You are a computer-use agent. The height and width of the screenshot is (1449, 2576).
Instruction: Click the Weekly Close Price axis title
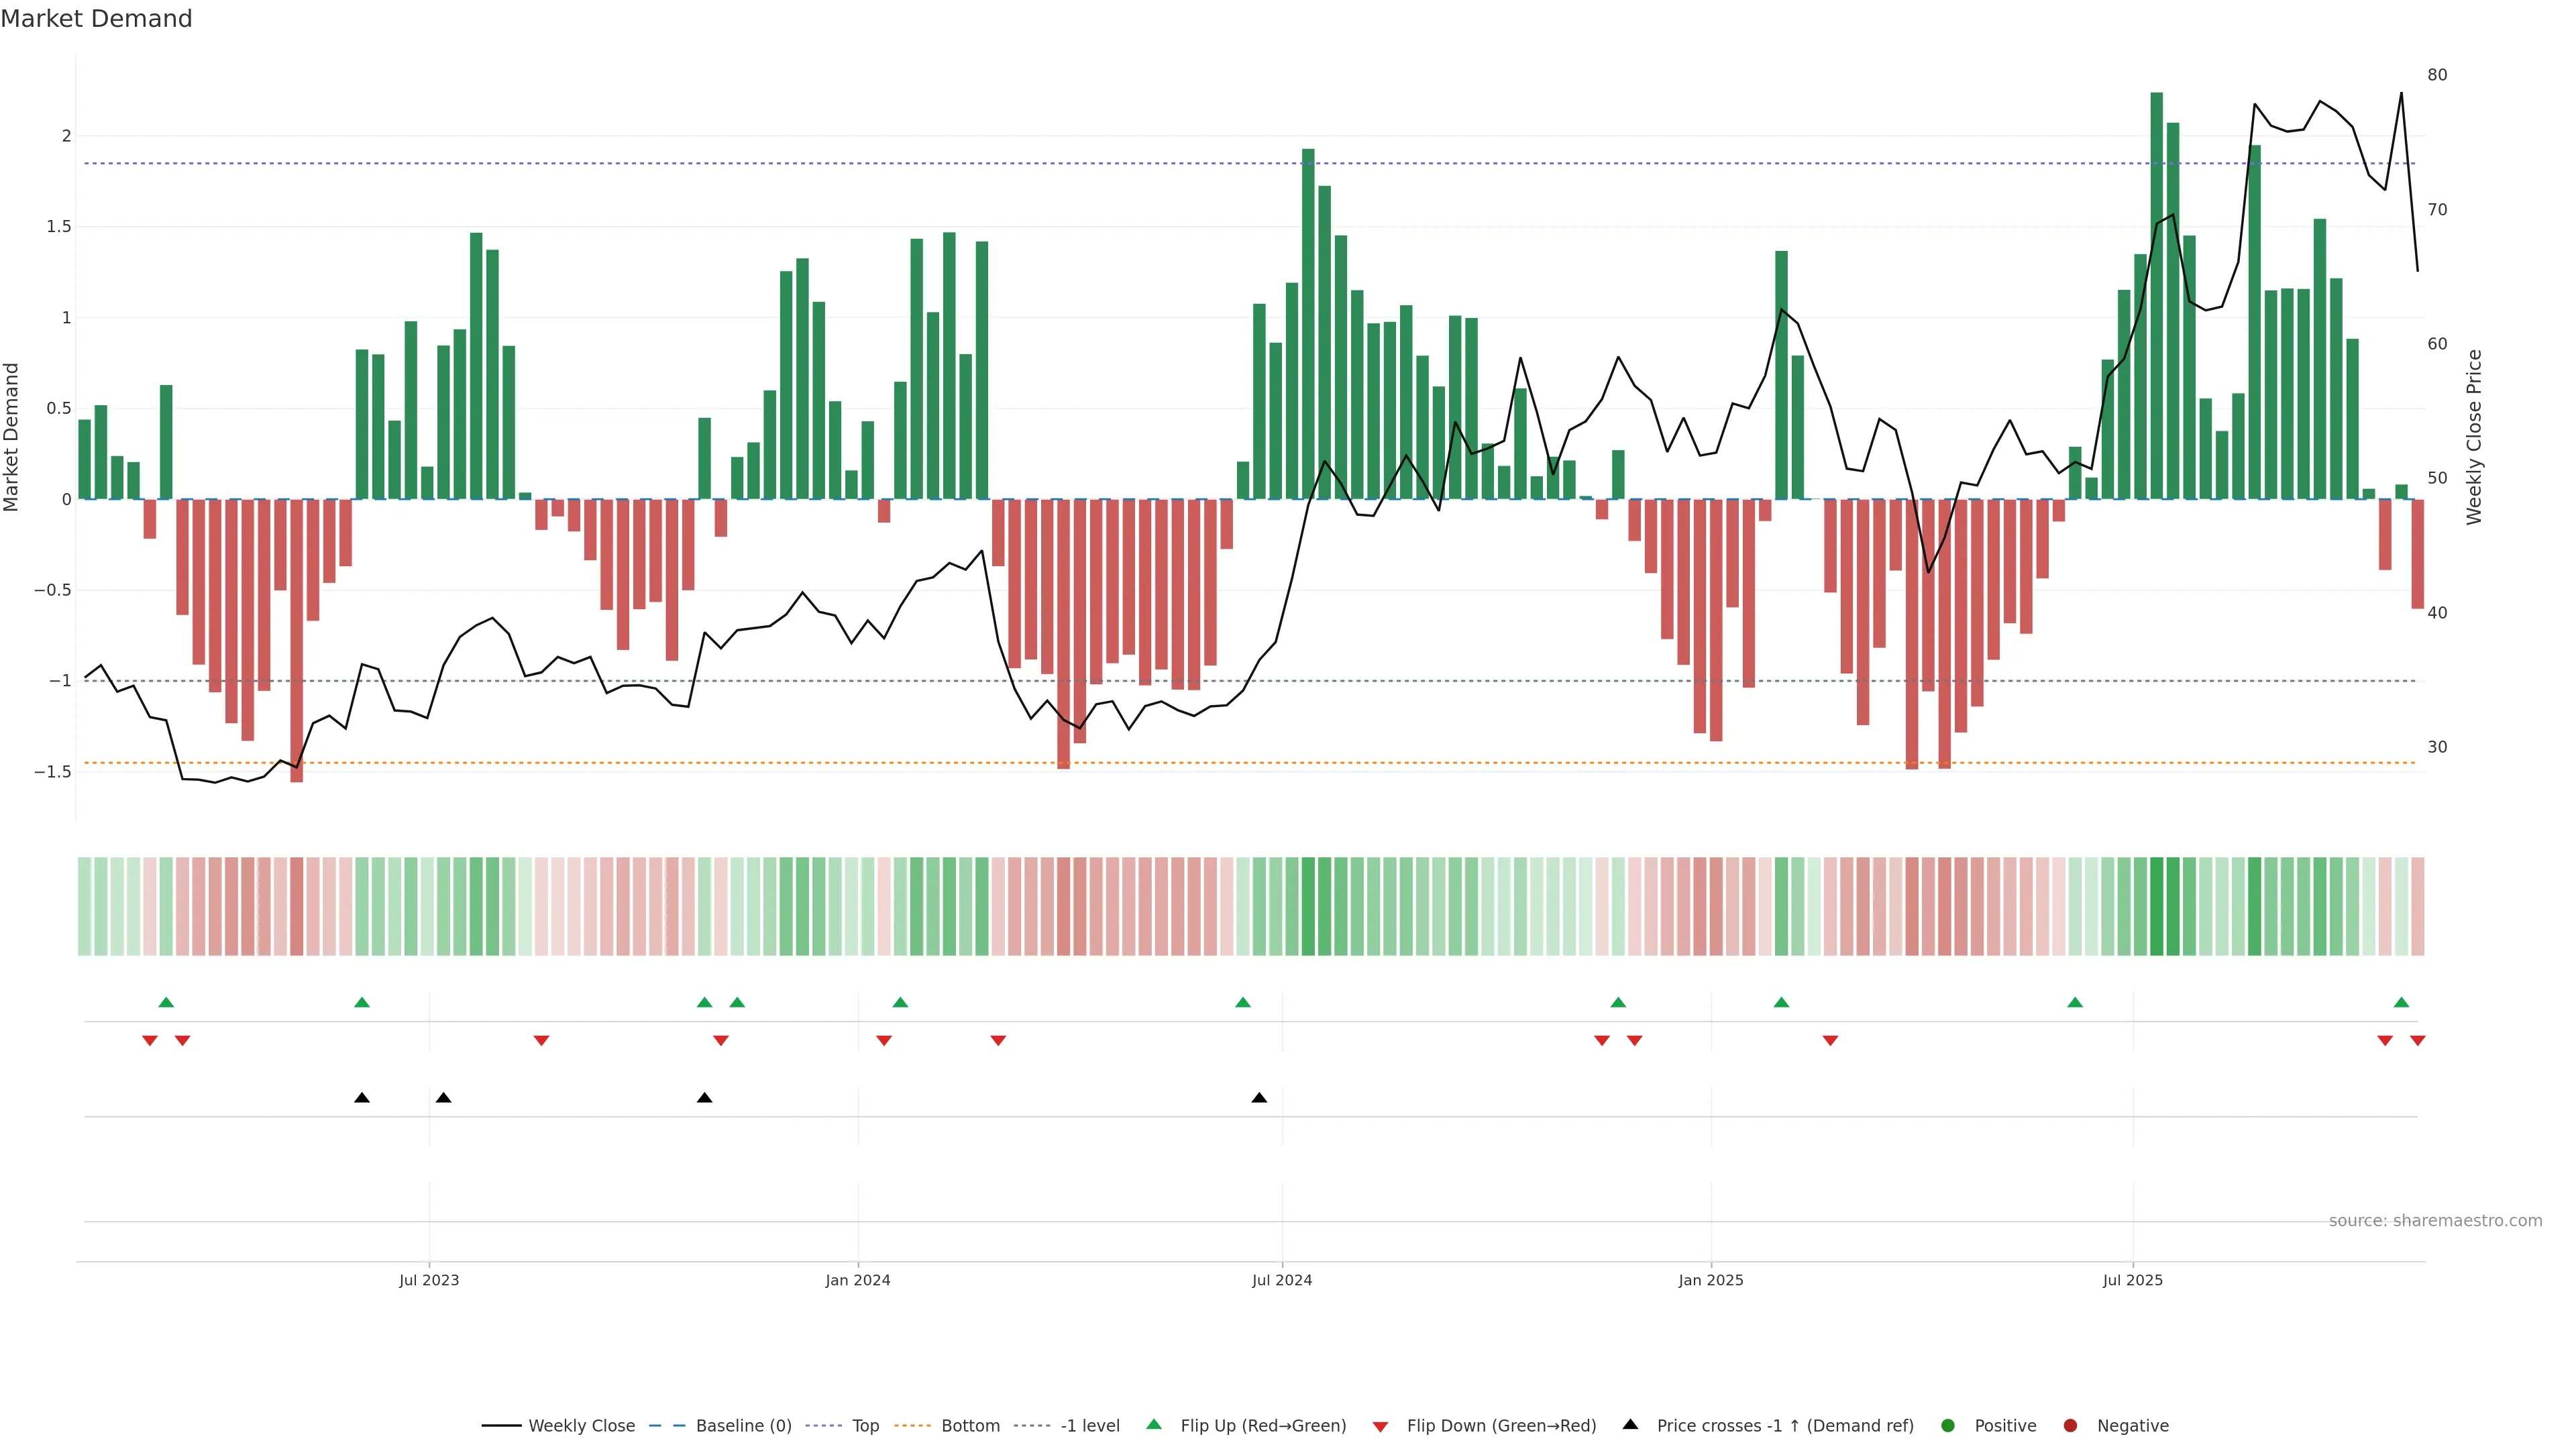(x=2474, y=437)
